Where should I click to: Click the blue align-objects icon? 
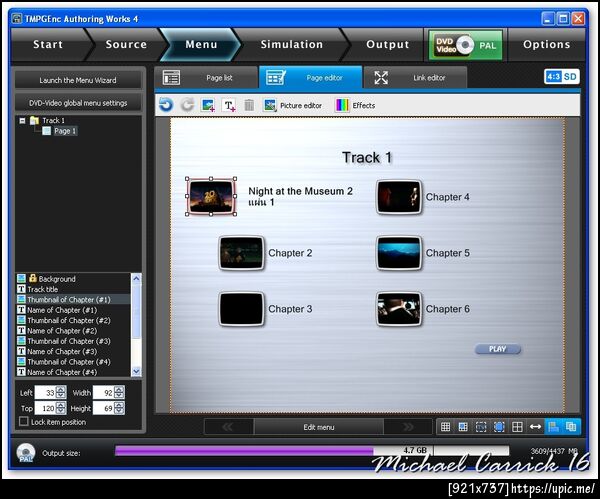click(x=553, y=427)
